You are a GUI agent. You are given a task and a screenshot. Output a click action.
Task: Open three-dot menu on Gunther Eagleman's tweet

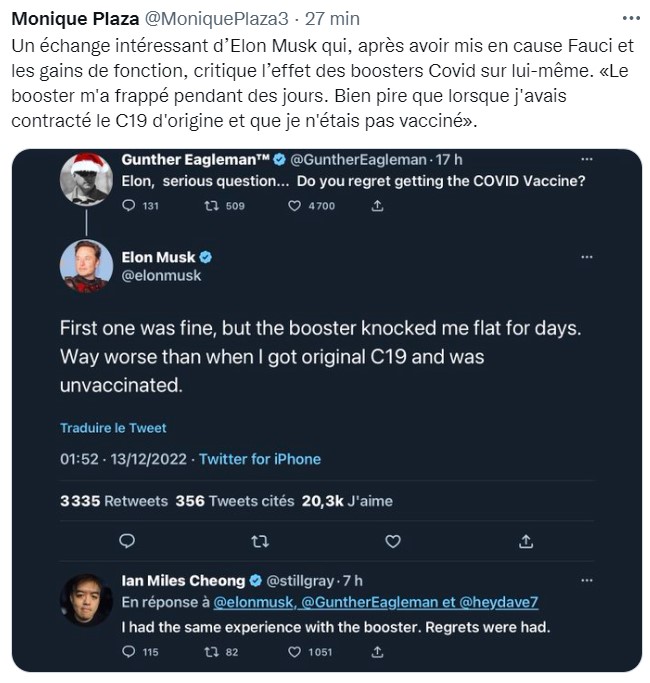pyautogui.click(x=587, y=159)
